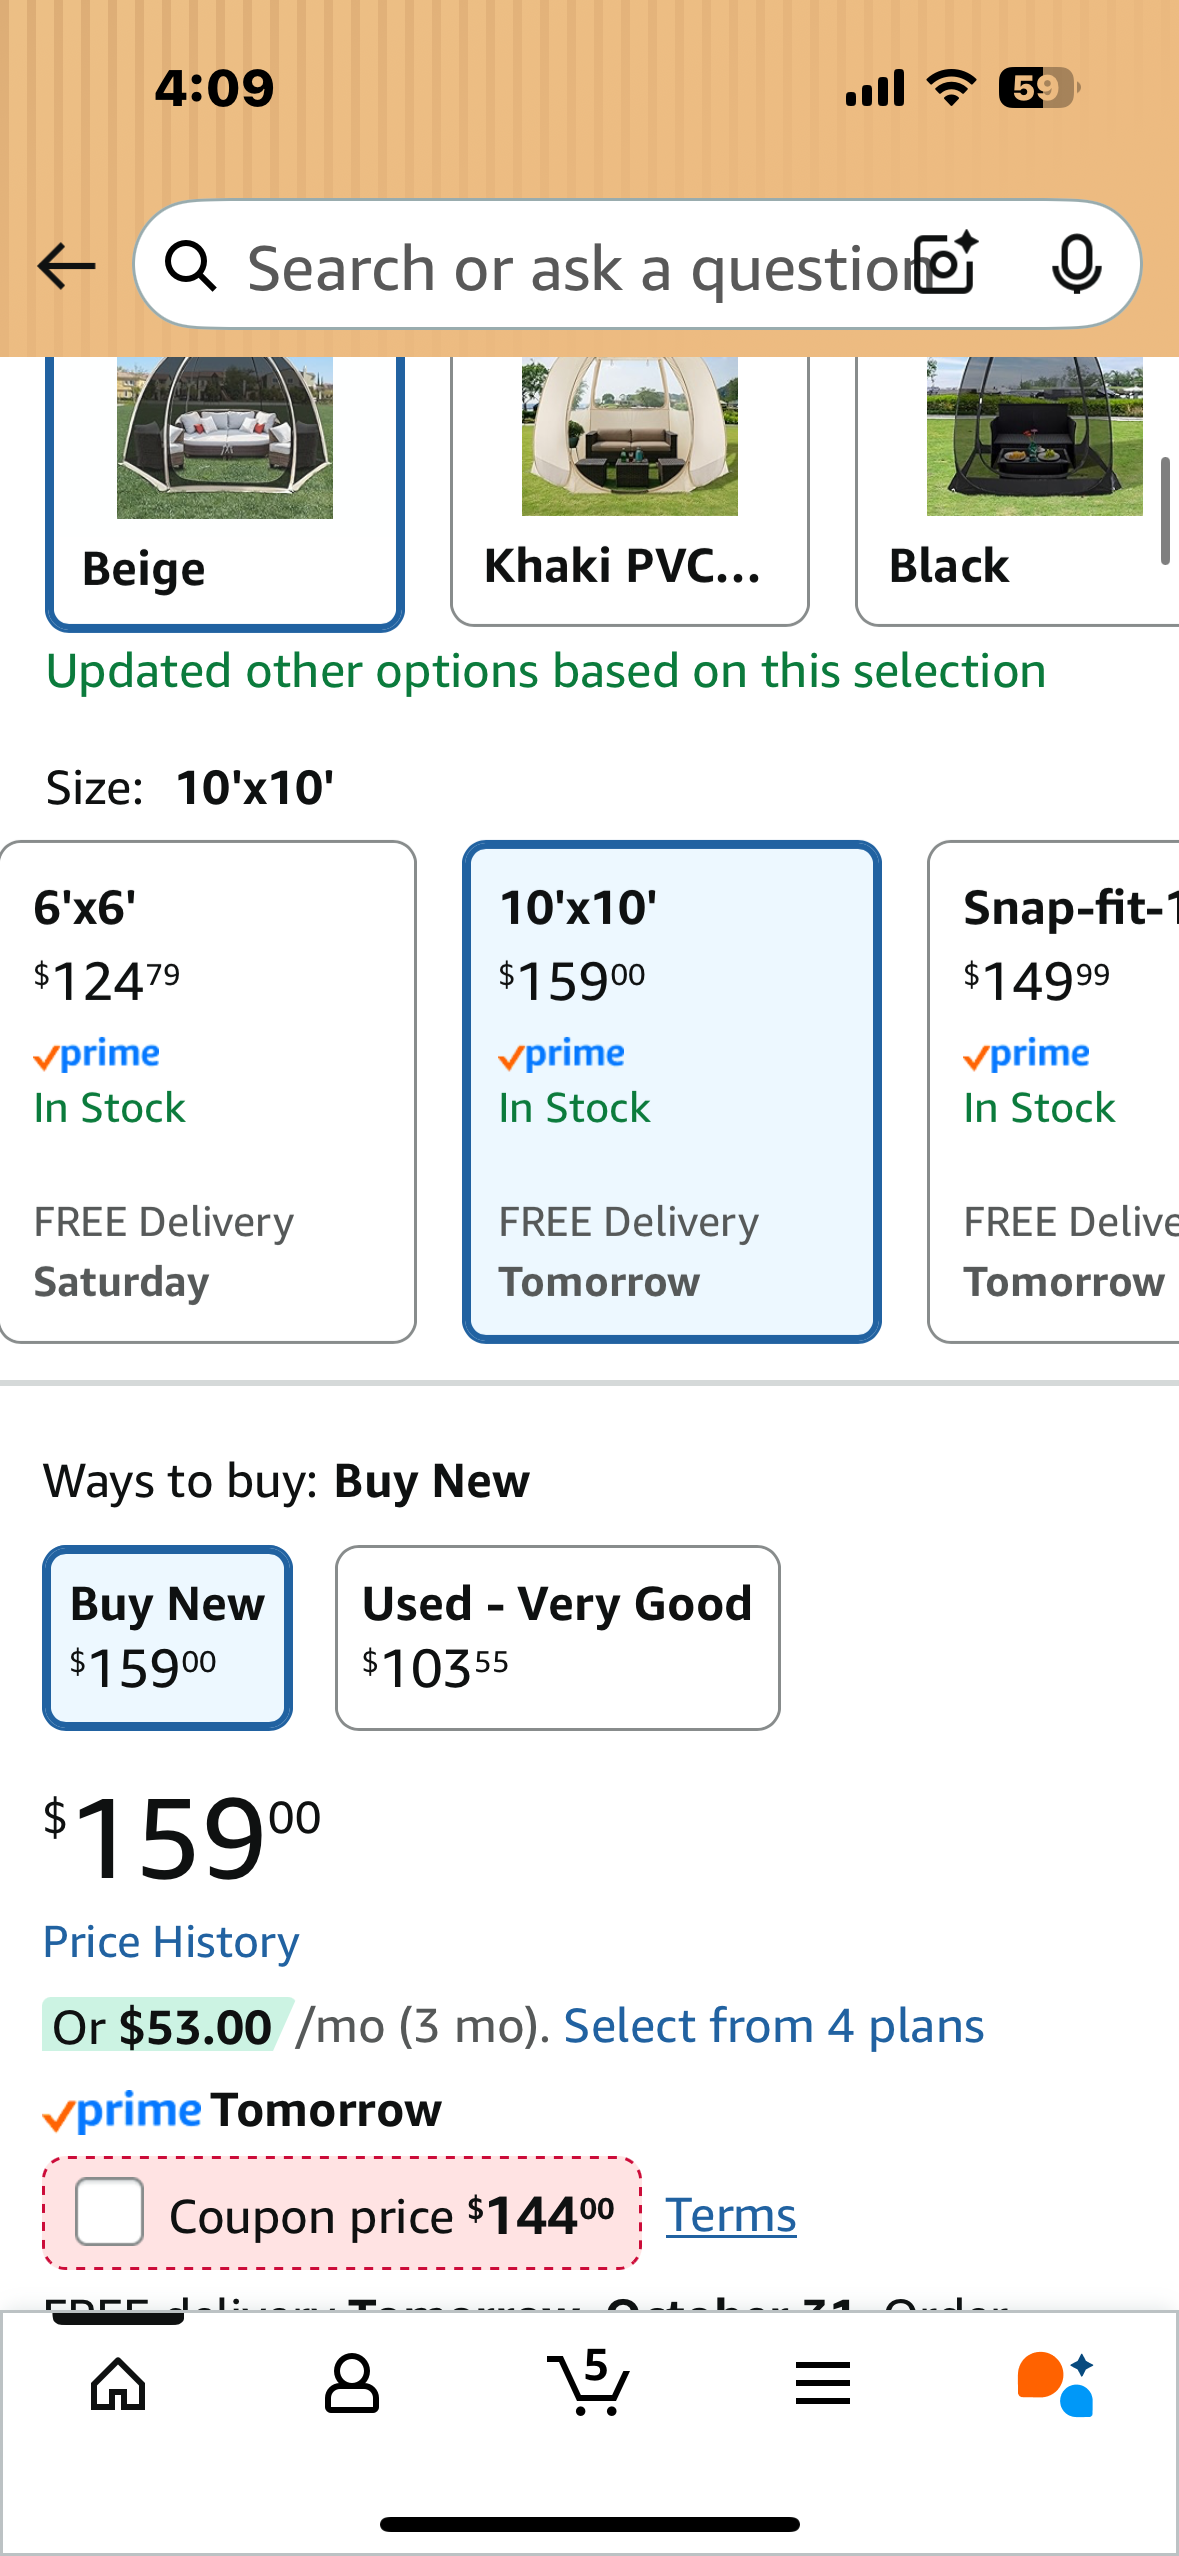Tap the search or ask a question field
The image size is (1179, 2556).
(570, 267)
